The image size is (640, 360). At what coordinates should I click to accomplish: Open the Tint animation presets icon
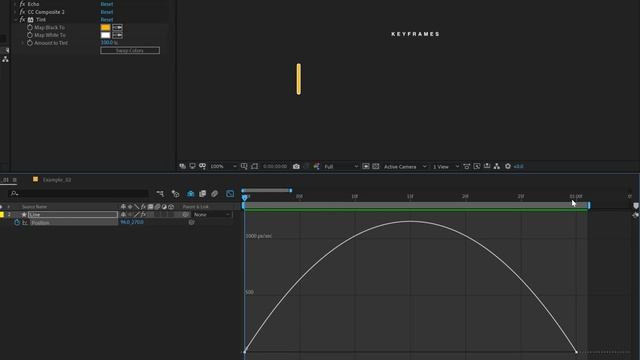tap(31, 20)
